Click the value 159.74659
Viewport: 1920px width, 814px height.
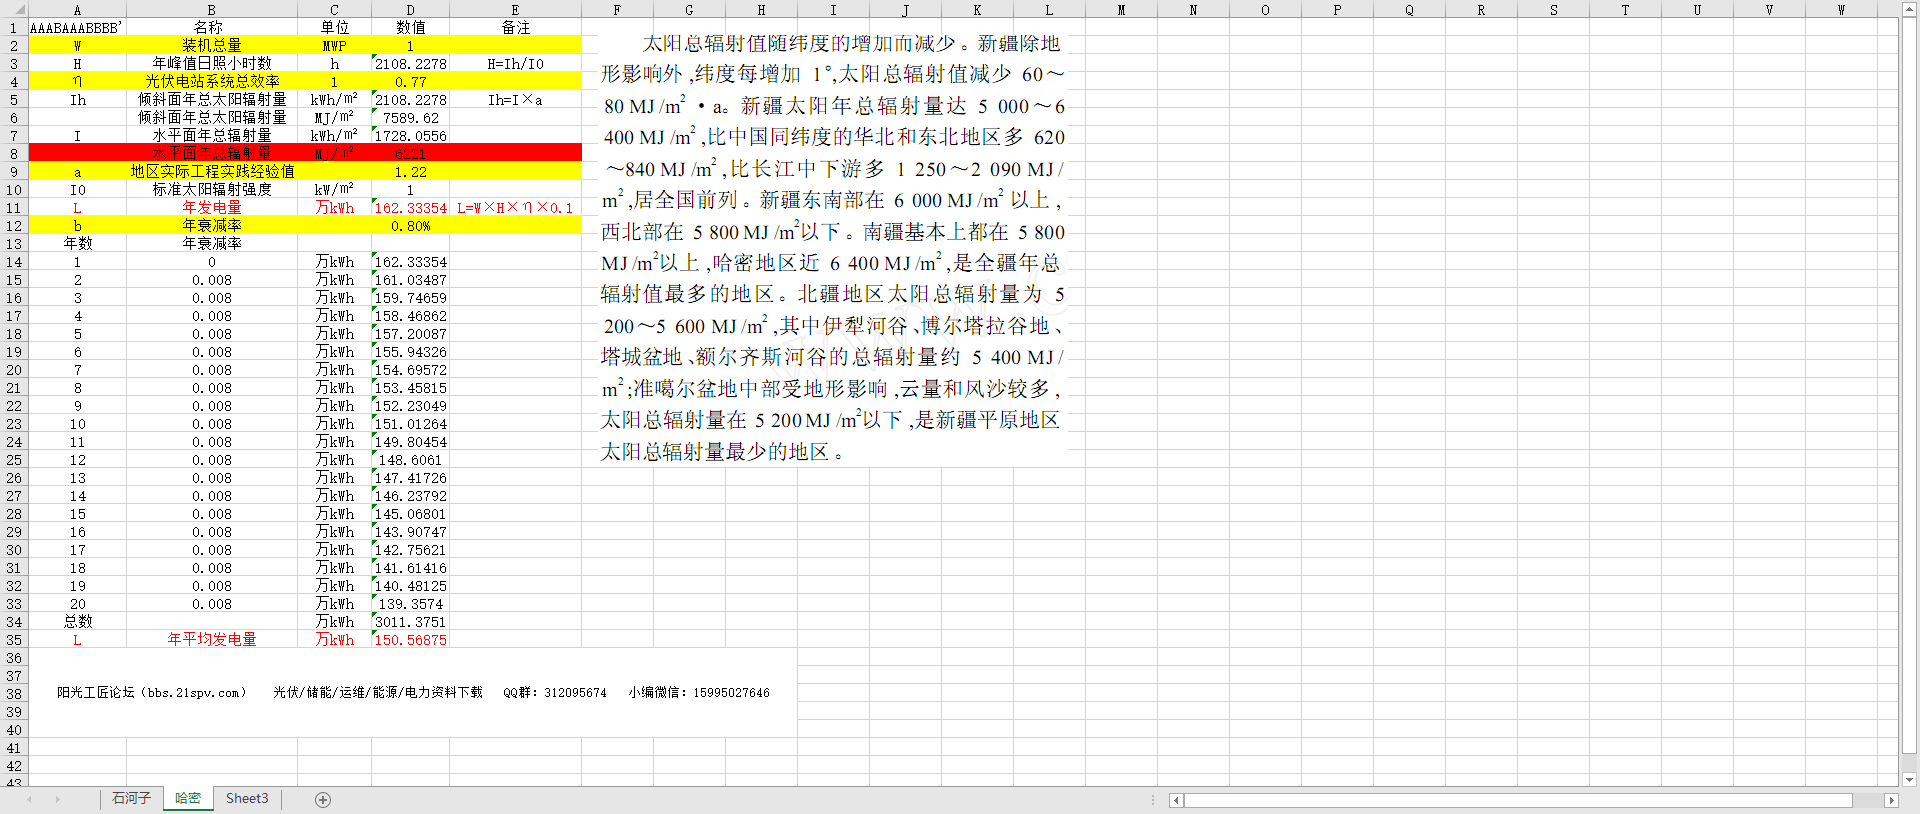(410, 298)
